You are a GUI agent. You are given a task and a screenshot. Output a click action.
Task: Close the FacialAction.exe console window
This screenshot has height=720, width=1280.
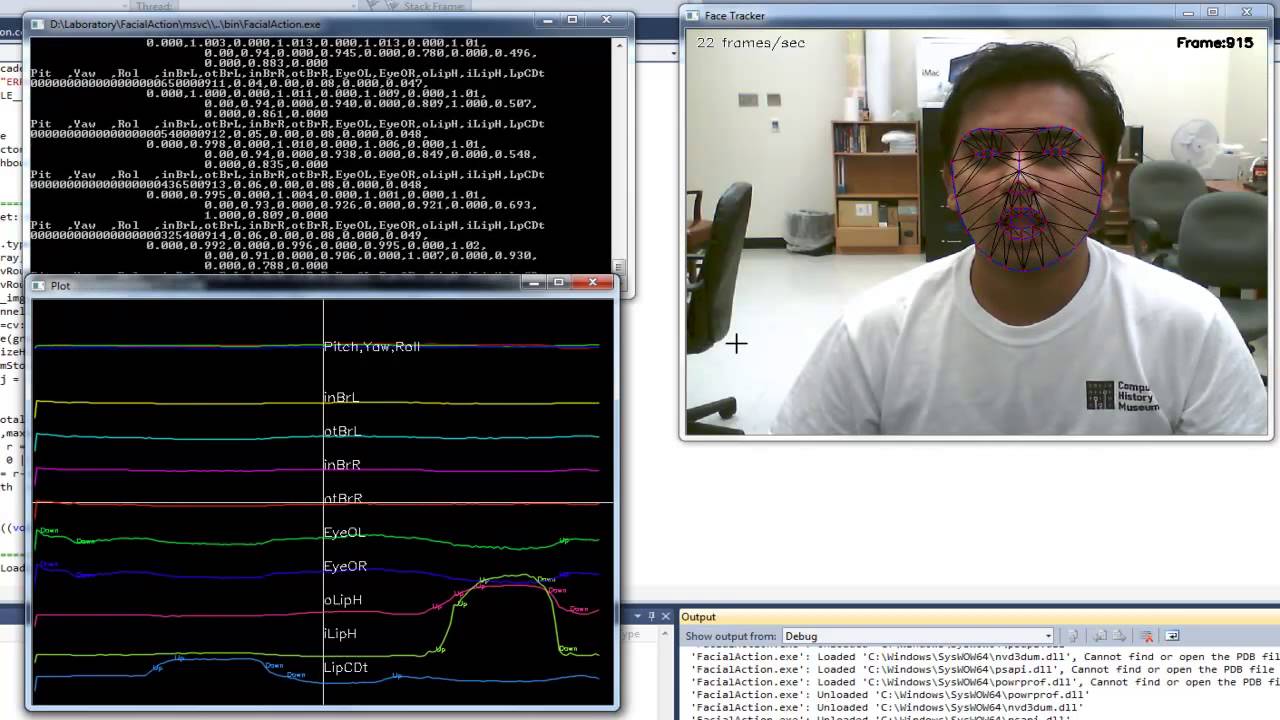pyautogui.click(x=606, y=20)
